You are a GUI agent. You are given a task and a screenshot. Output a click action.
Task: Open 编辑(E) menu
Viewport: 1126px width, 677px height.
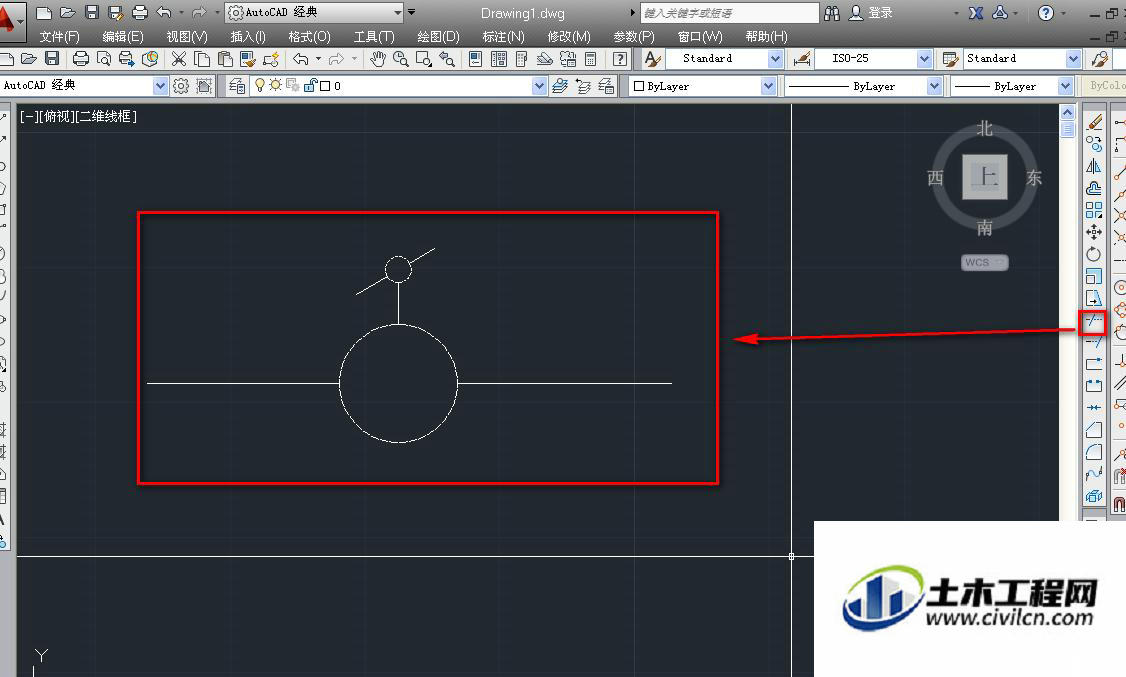(x=122, y=37)
